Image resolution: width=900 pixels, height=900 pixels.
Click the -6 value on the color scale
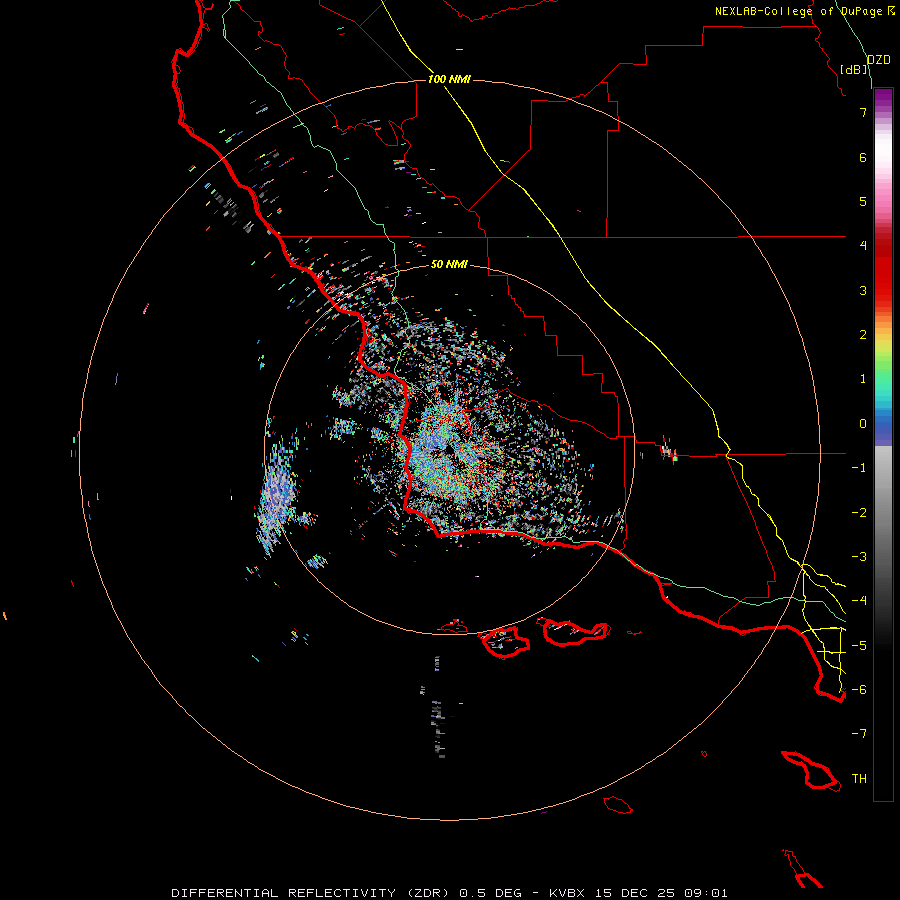point(859,690)
